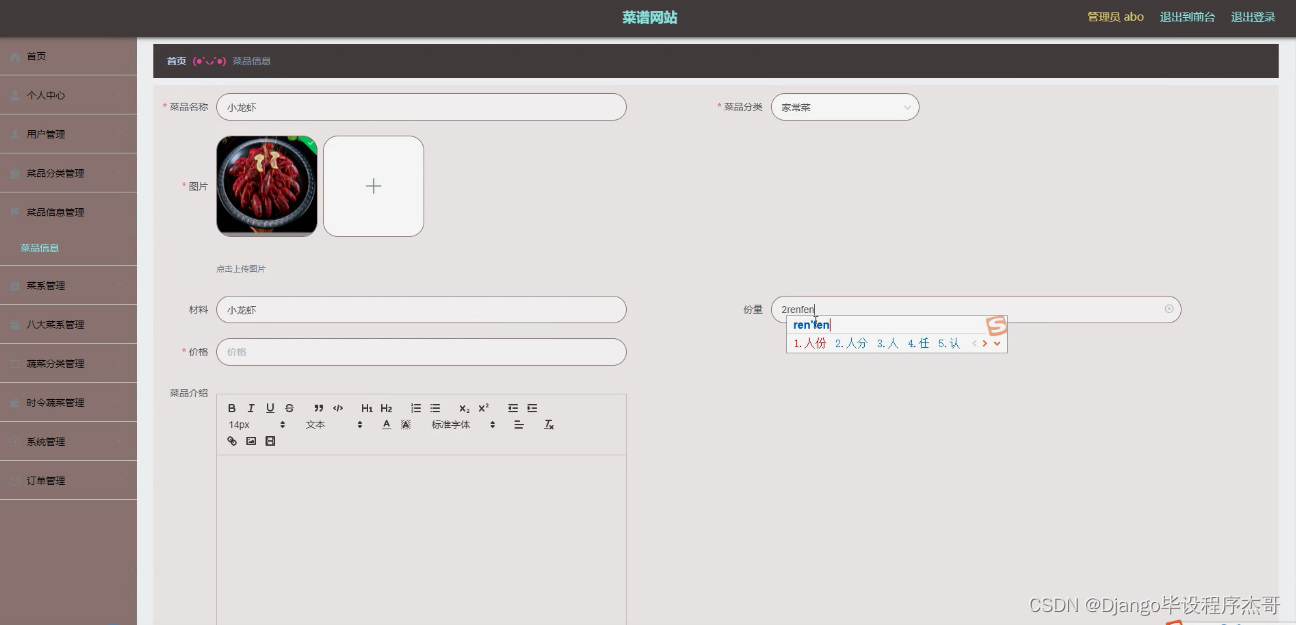This screenshot has height=625, width=1296.
Task: Clear the 份量 input field
Action: (x=1169, y=309)
